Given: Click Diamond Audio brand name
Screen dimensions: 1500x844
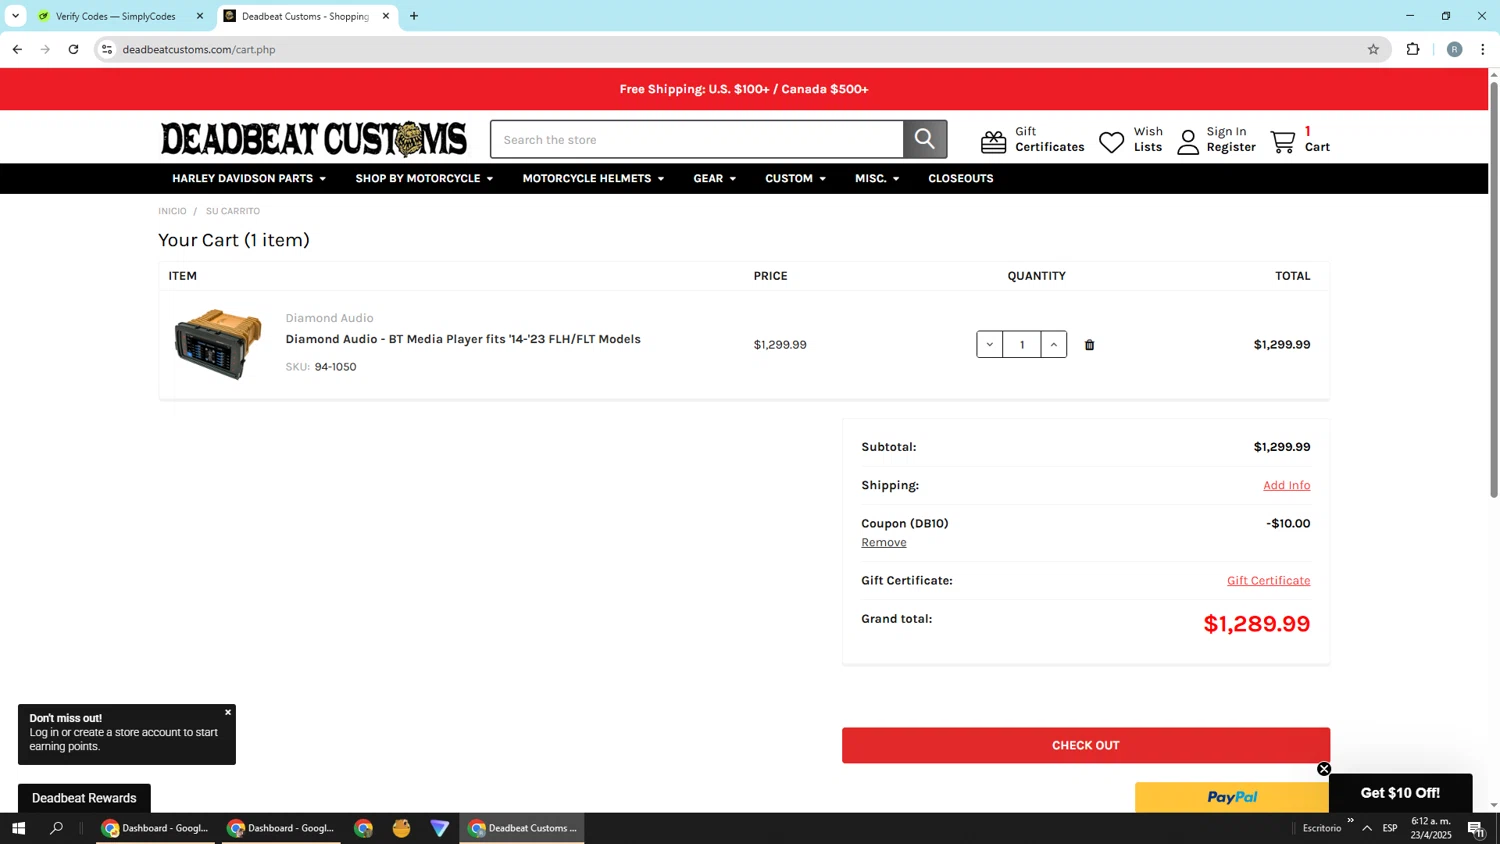Looking at the screenshot, I should coord(329,318).
